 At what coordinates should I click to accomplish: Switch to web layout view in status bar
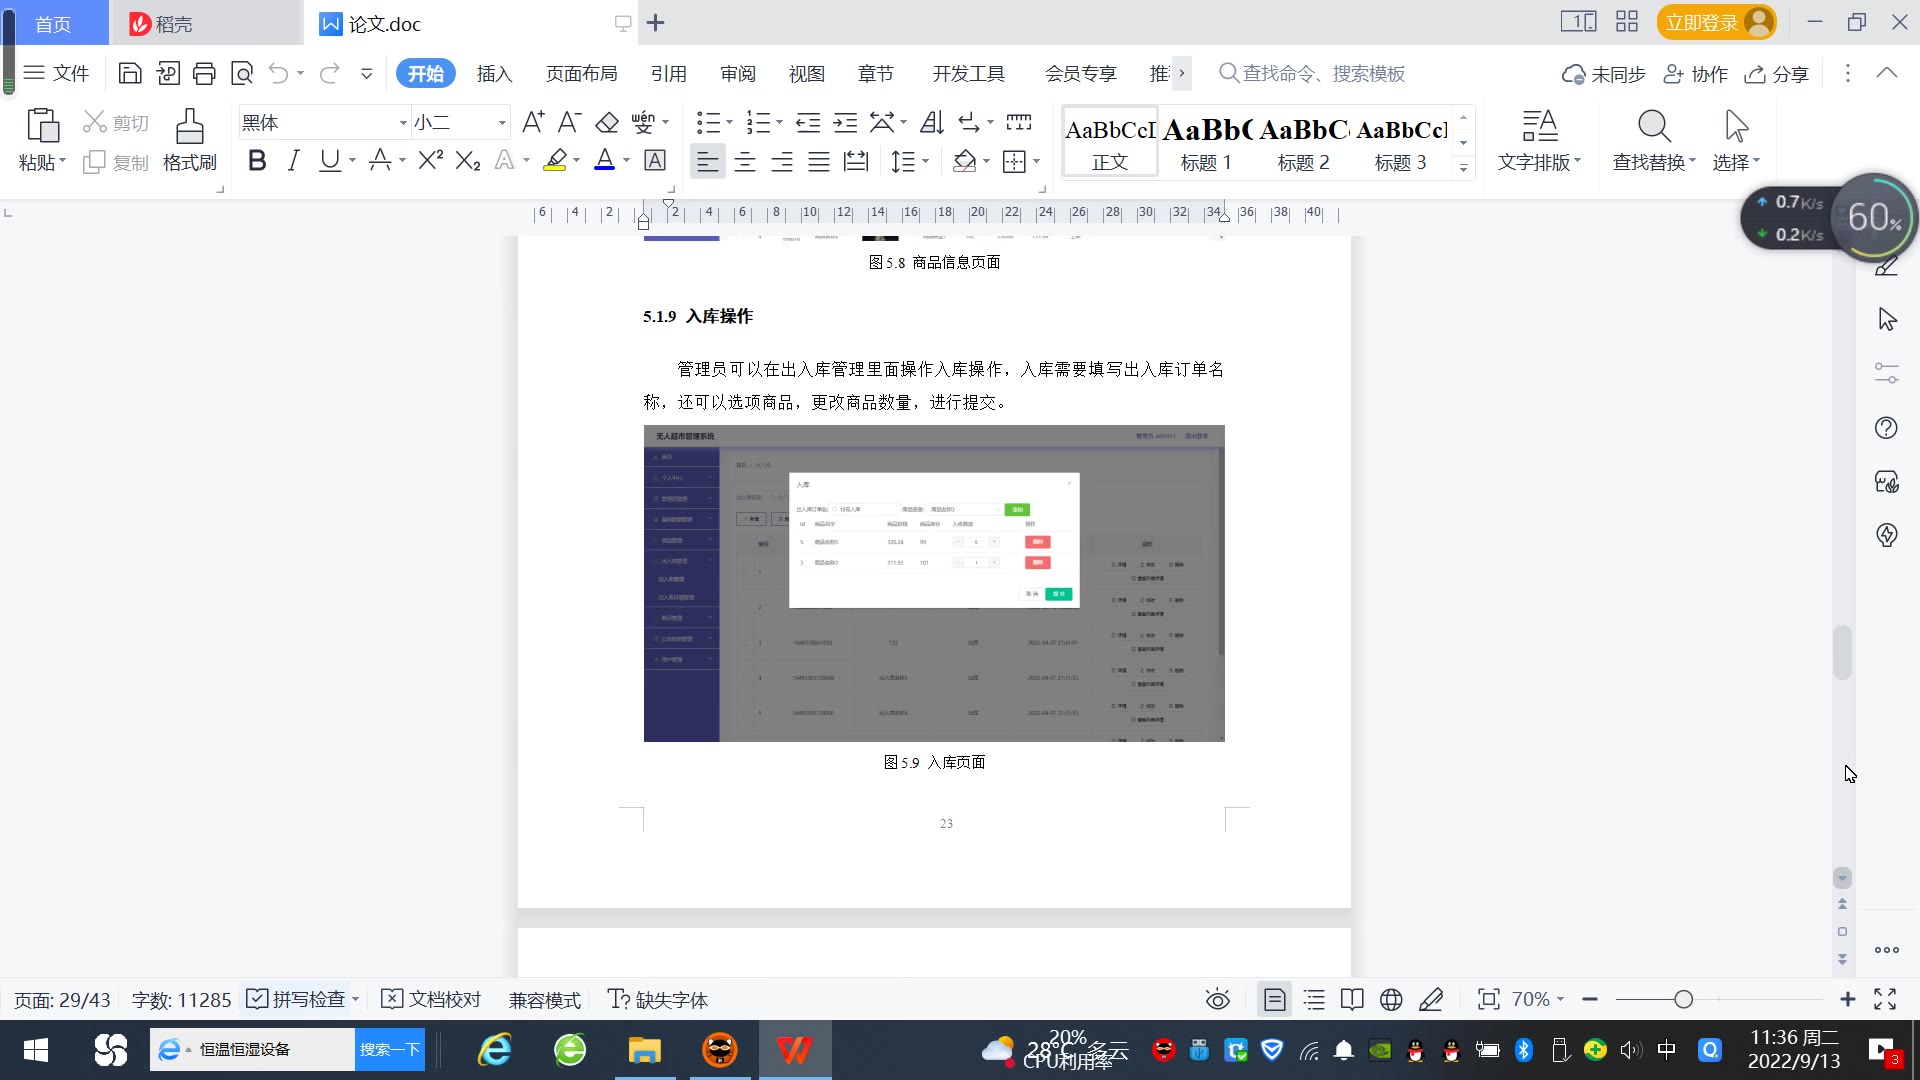[1391, 999]
